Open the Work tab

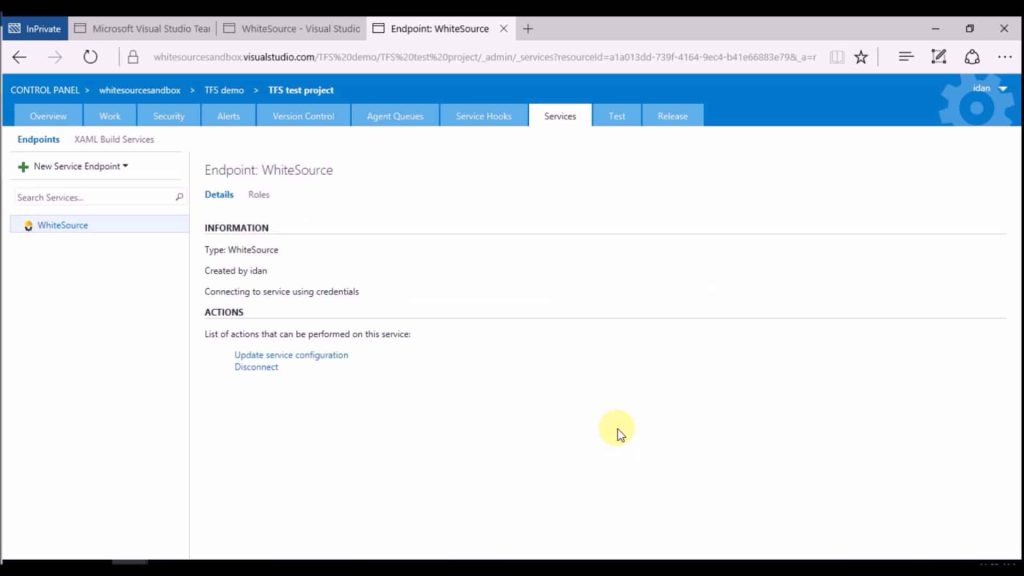click(x=110, y=116)
